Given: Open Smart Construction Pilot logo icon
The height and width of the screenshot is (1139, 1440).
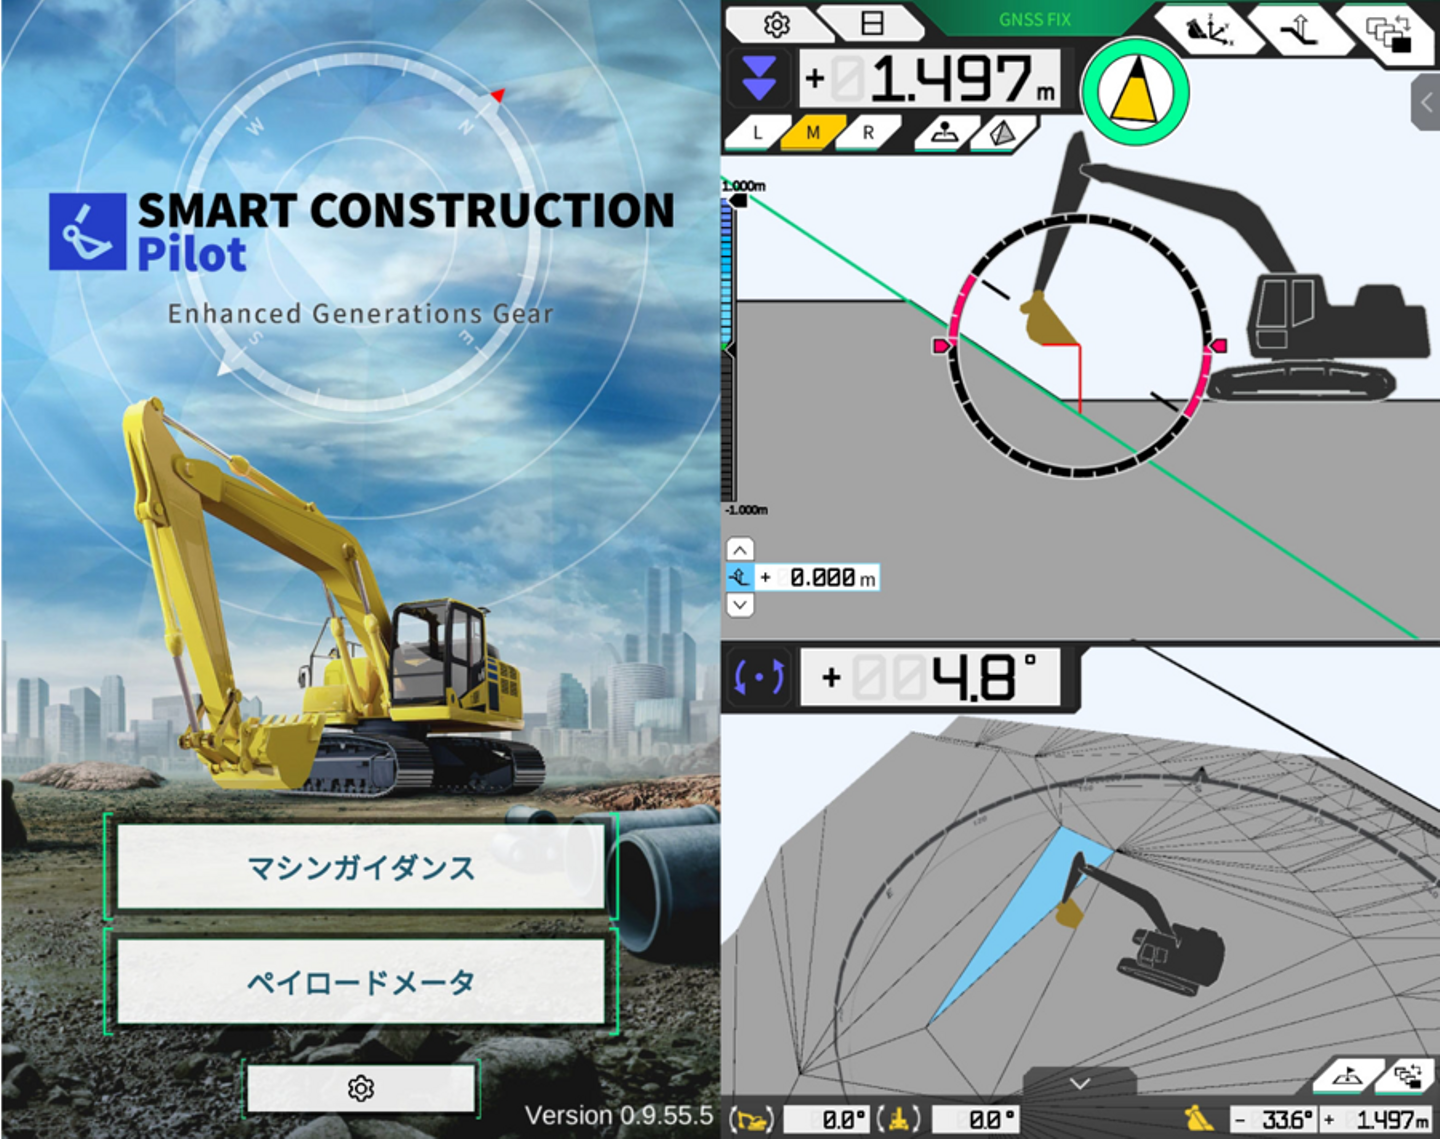Looking at the screenshot, I should pyautogui.click(x=88, y=232).
